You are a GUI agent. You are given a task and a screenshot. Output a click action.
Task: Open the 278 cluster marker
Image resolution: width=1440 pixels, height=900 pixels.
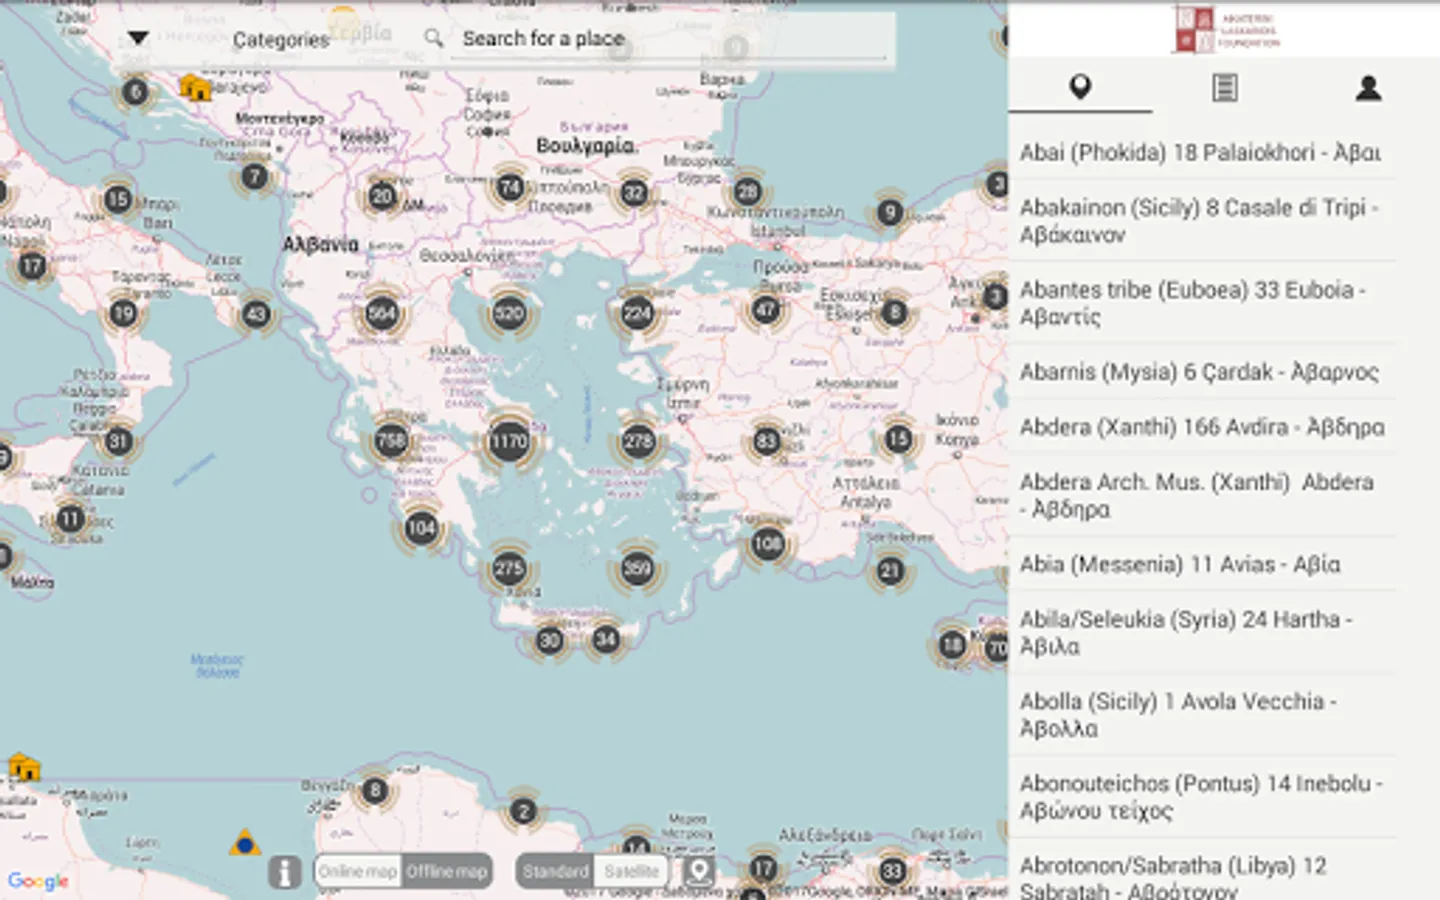click(638, 441)
